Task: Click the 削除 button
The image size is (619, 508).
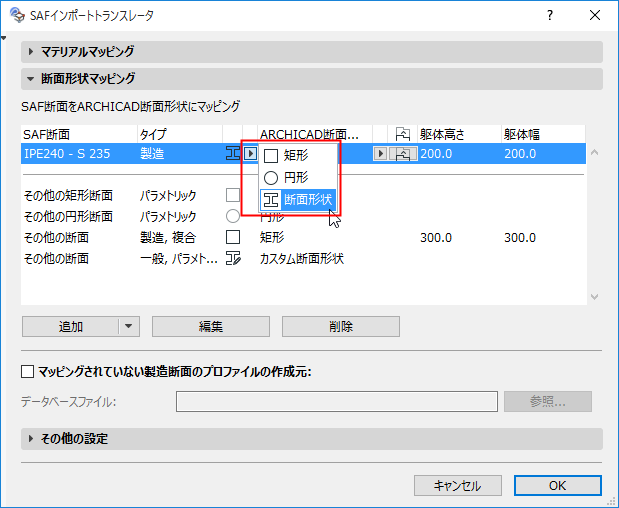Action: [x=341, y=326]
